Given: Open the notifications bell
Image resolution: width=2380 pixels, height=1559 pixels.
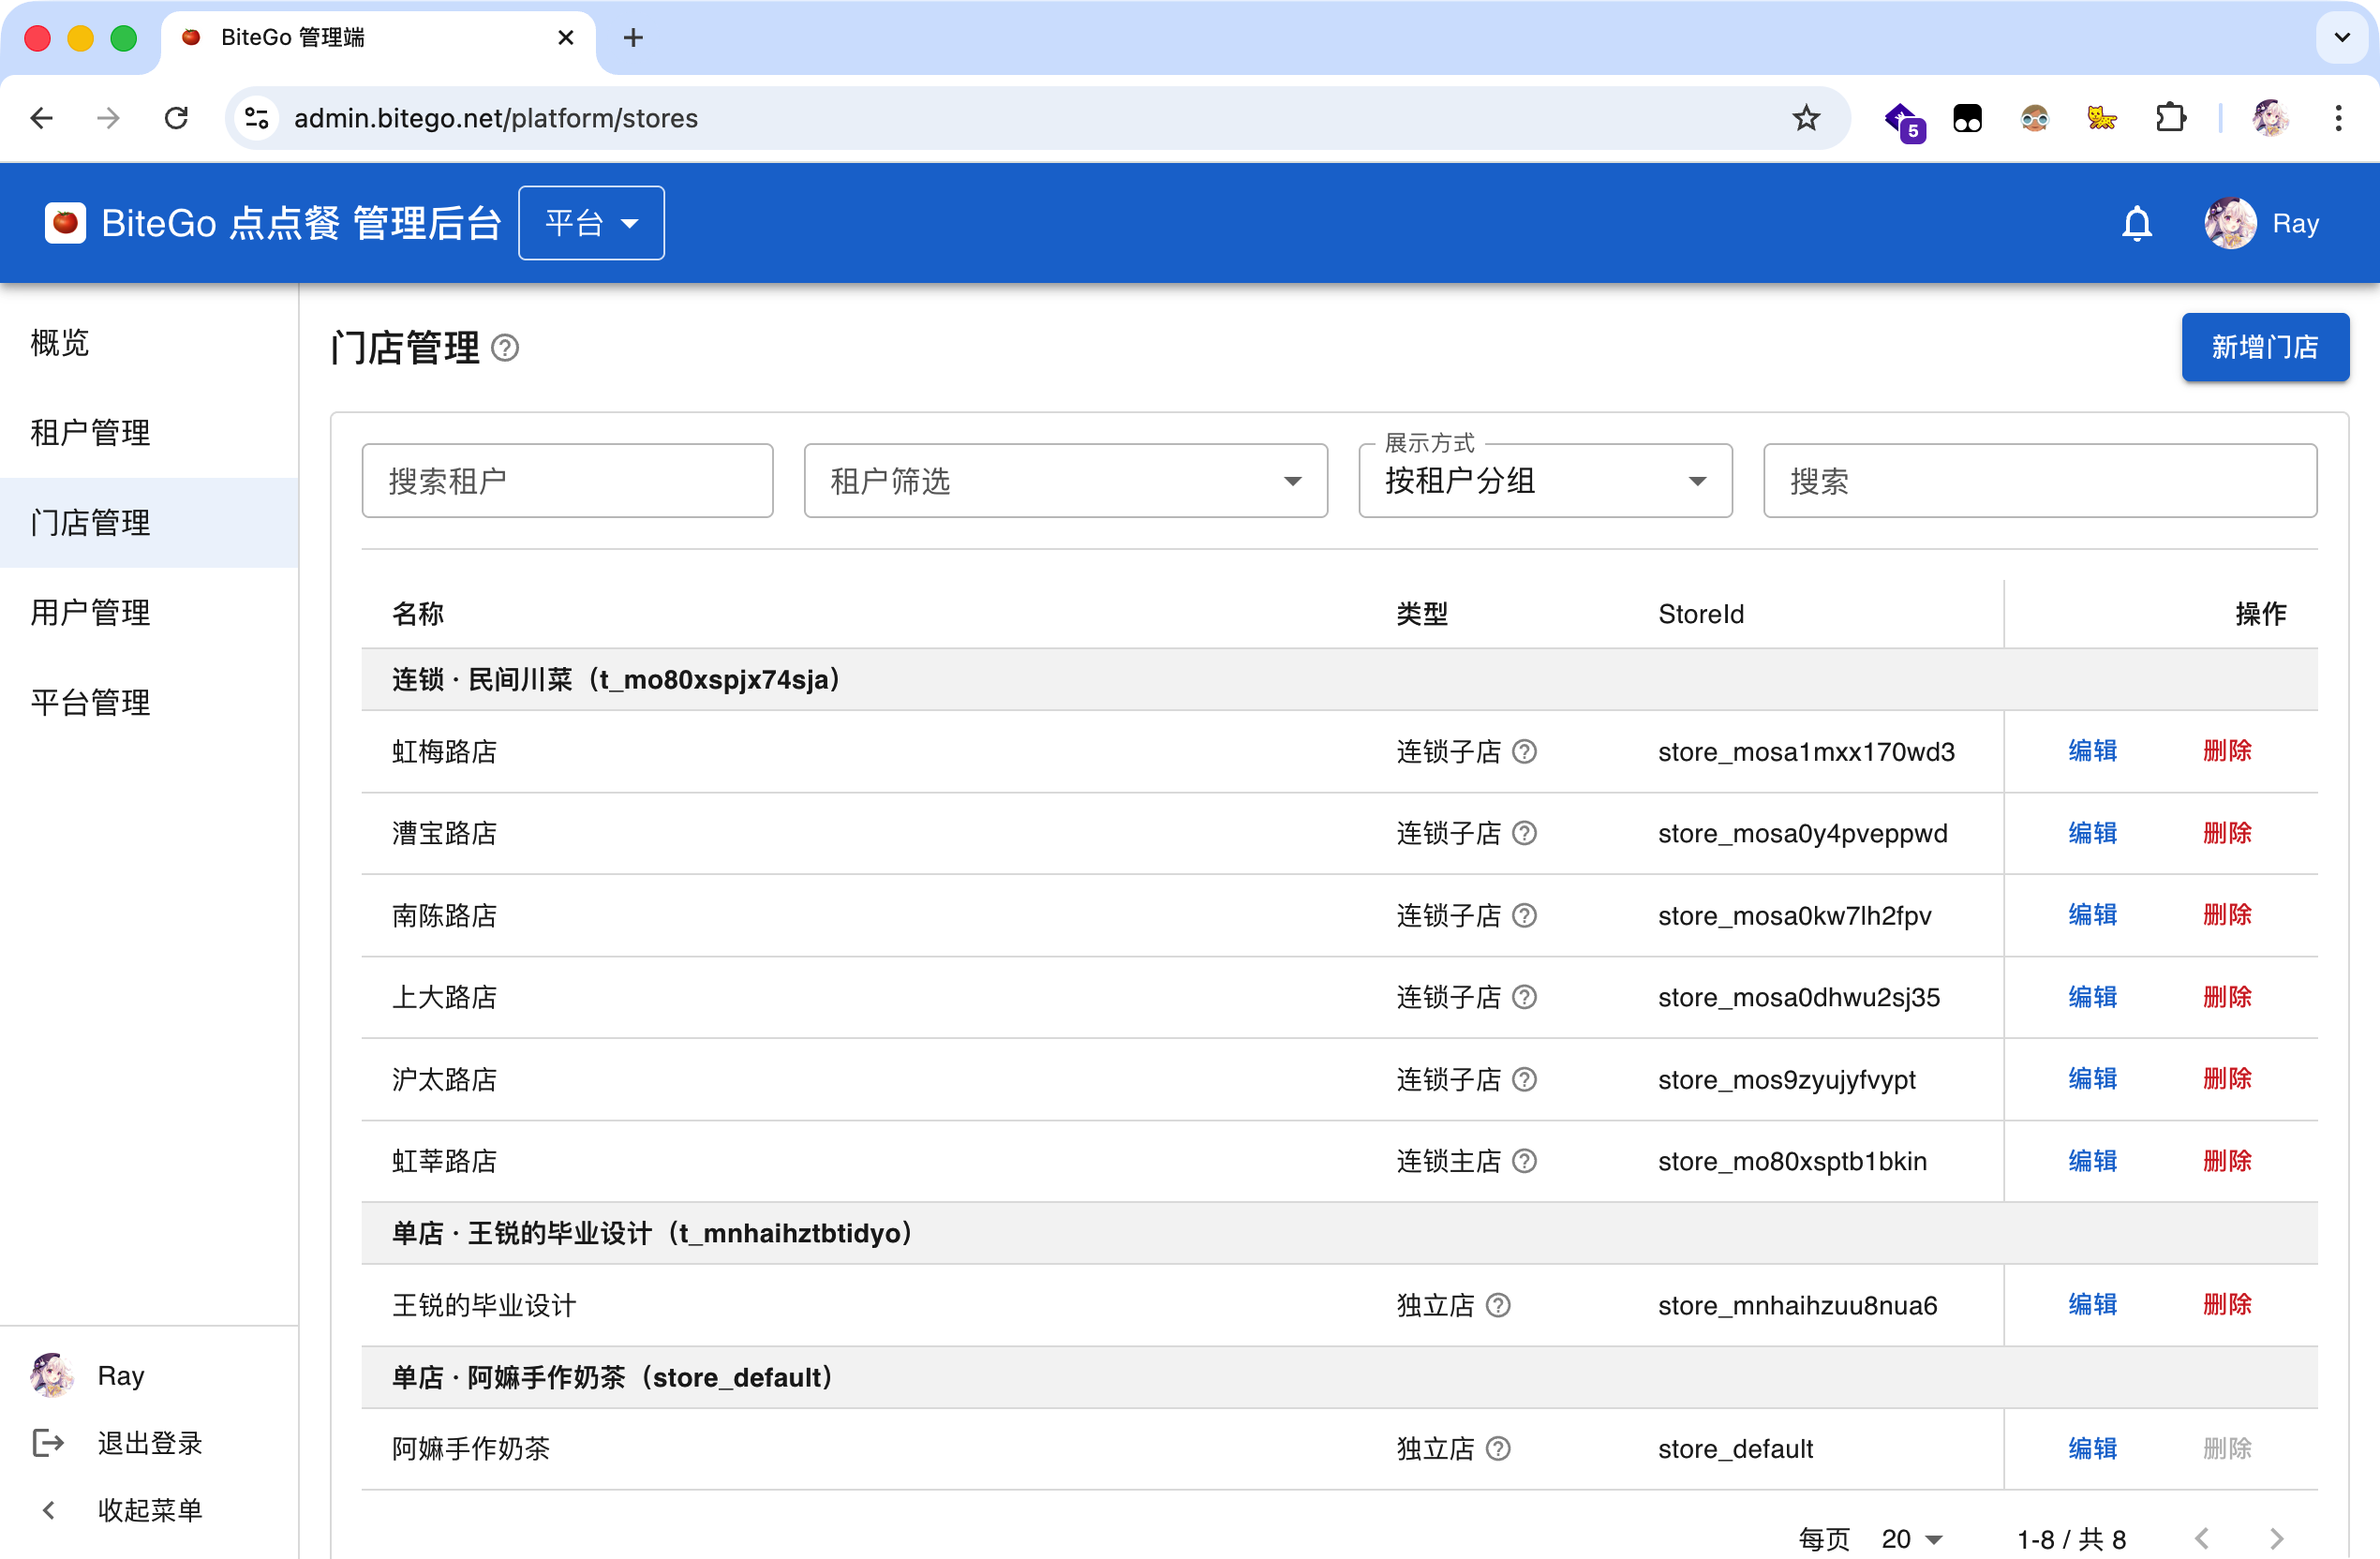Looking at the screenshot, I should pyautogui.click(x=2136, y=223).
